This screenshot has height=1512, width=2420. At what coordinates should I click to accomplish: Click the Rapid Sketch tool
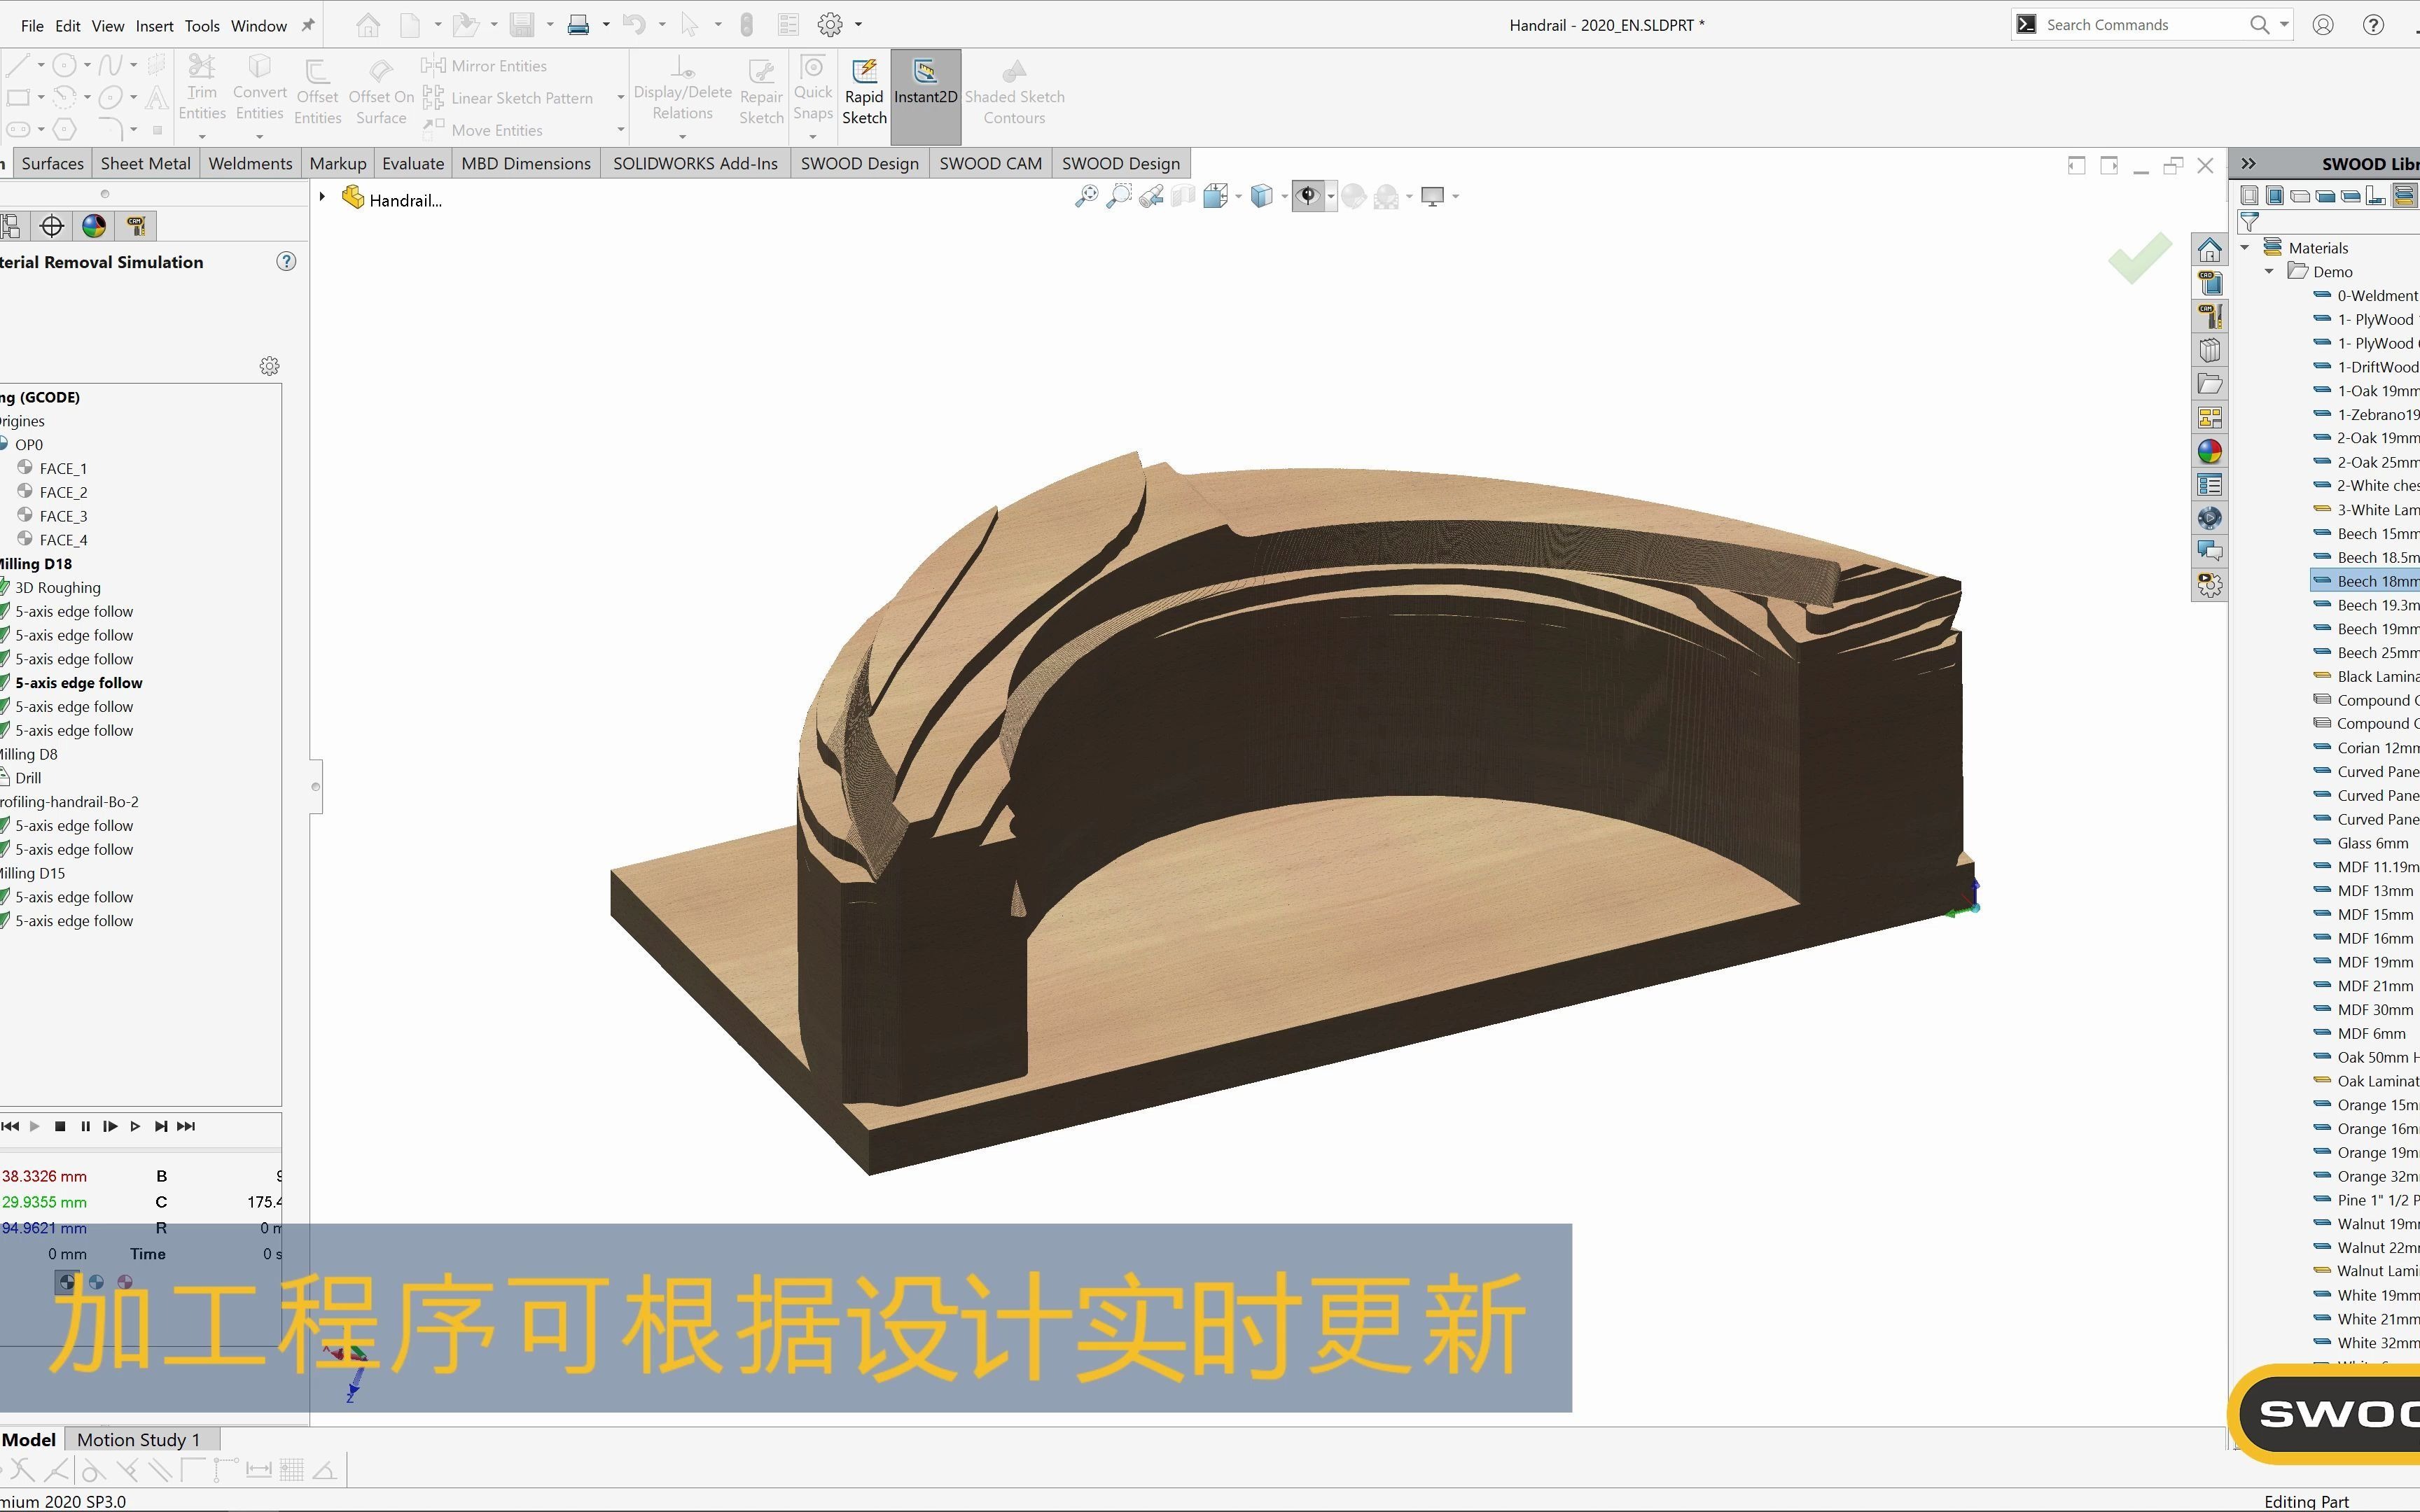click(x=864, y=93)
